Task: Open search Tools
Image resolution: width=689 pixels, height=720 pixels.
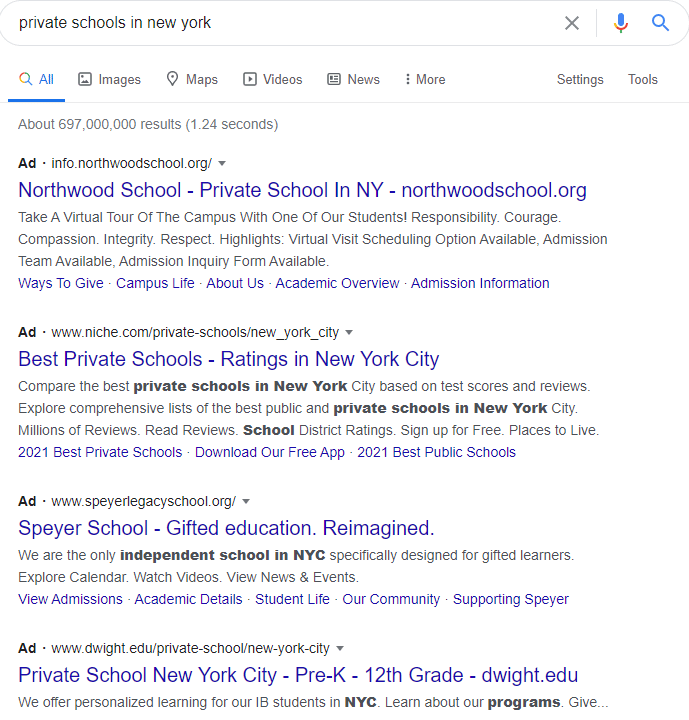Action: point(643,80)
